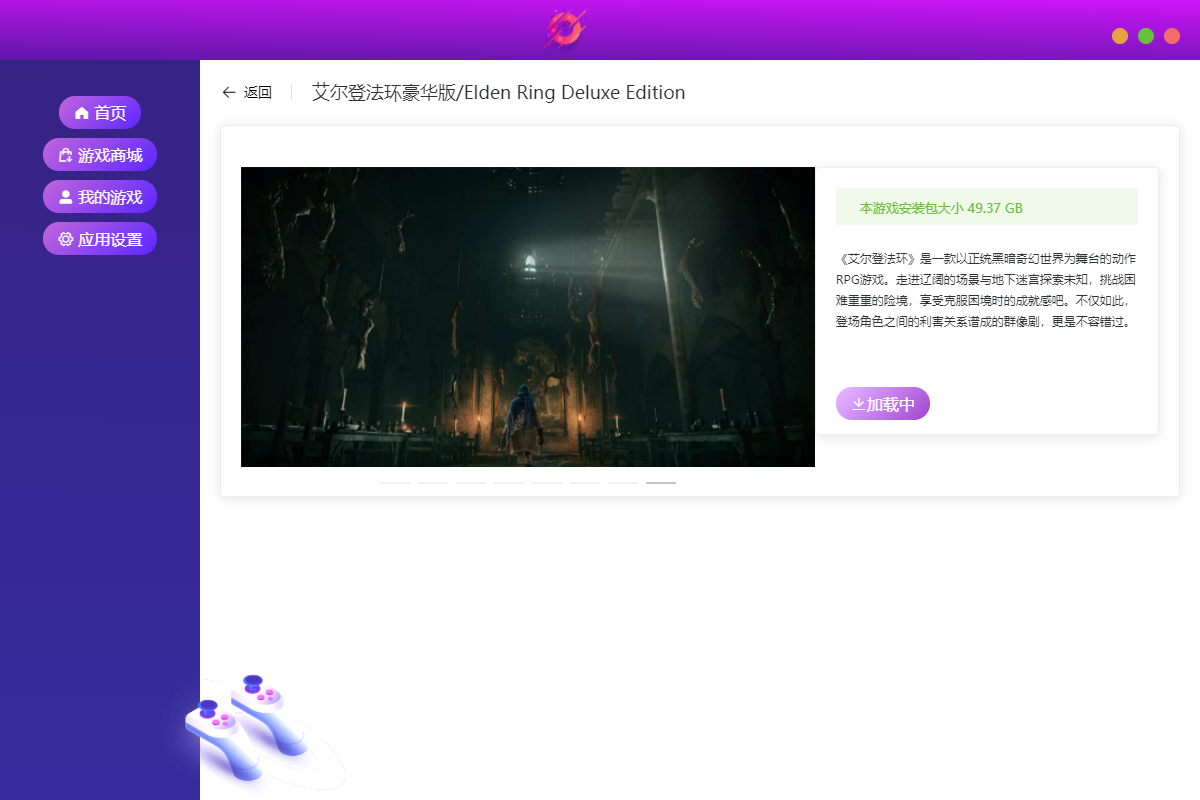This screenshot has width=1200, height=800.
Task: Click the title 艾尔登法环豪华版/Elden Ring Deluxe Edition
Action: click(x=499, y=92)
